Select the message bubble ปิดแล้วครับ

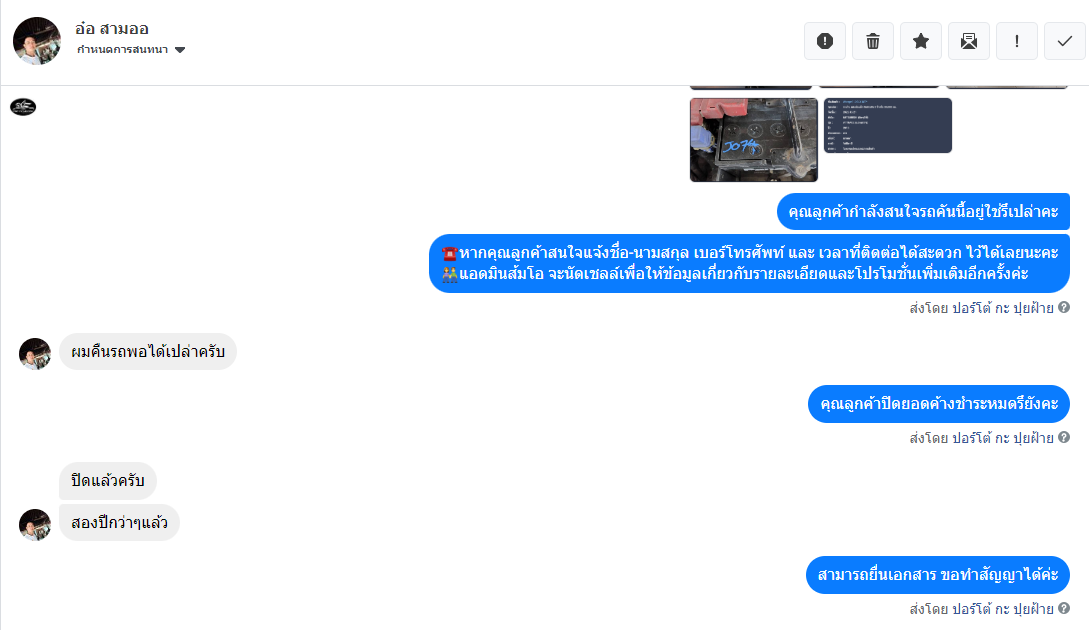point(108,481)
